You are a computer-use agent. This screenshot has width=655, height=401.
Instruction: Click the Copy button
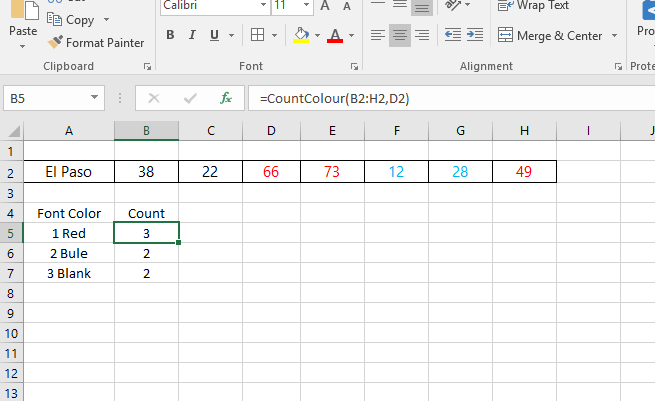(71, 20)
